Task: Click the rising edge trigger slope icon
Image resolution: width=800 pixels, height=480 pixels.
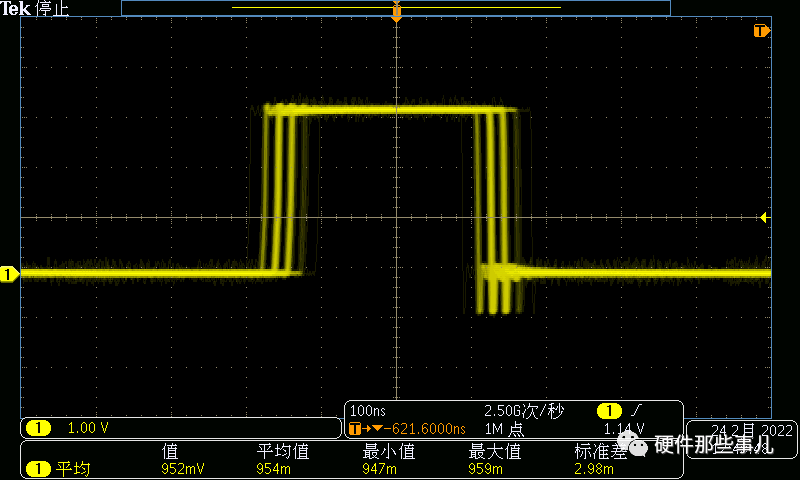Action: 636,411
